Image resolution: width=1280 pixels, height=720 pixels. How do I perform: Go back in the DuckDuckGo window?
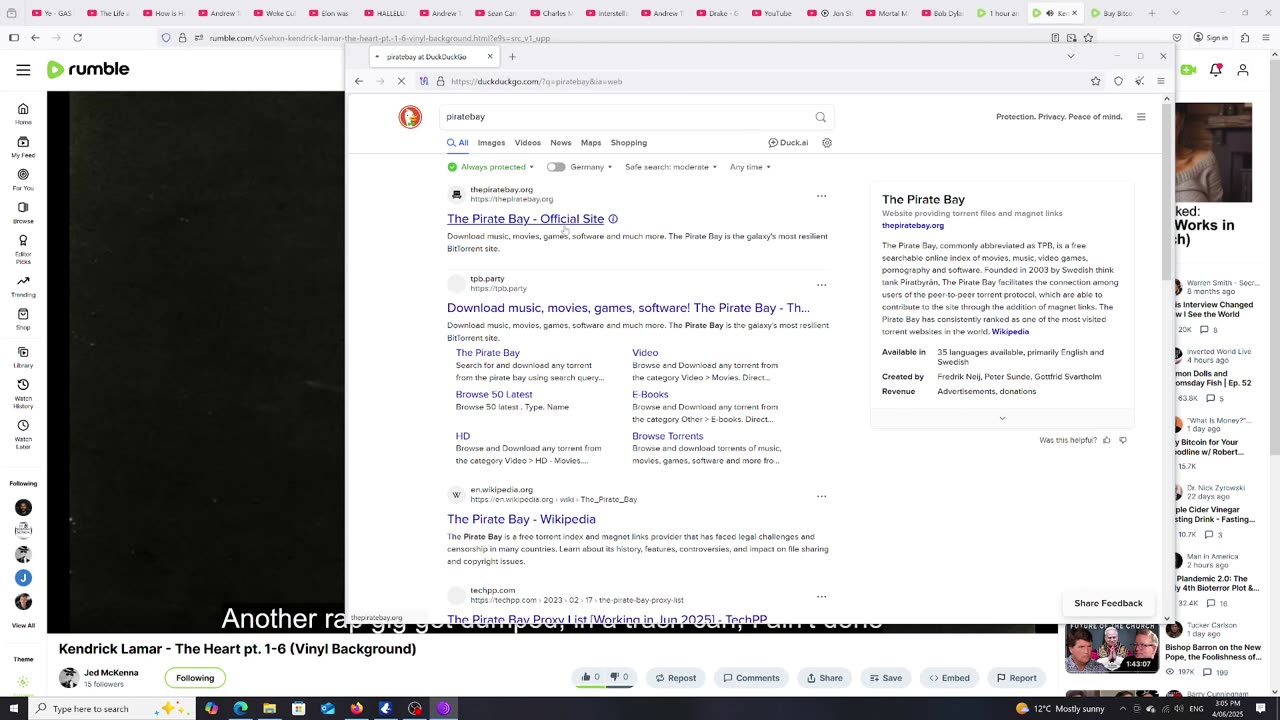(x=359, y=81)
